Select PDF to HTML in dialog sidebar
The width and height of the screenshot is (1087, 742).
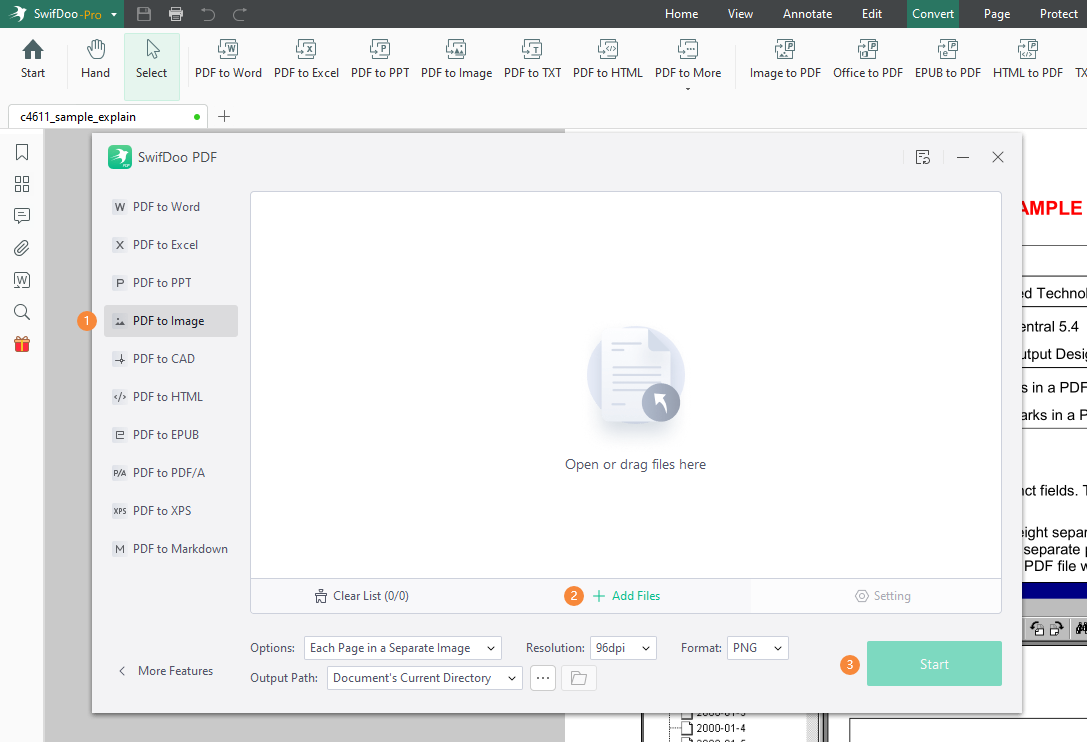click(171, 397)
